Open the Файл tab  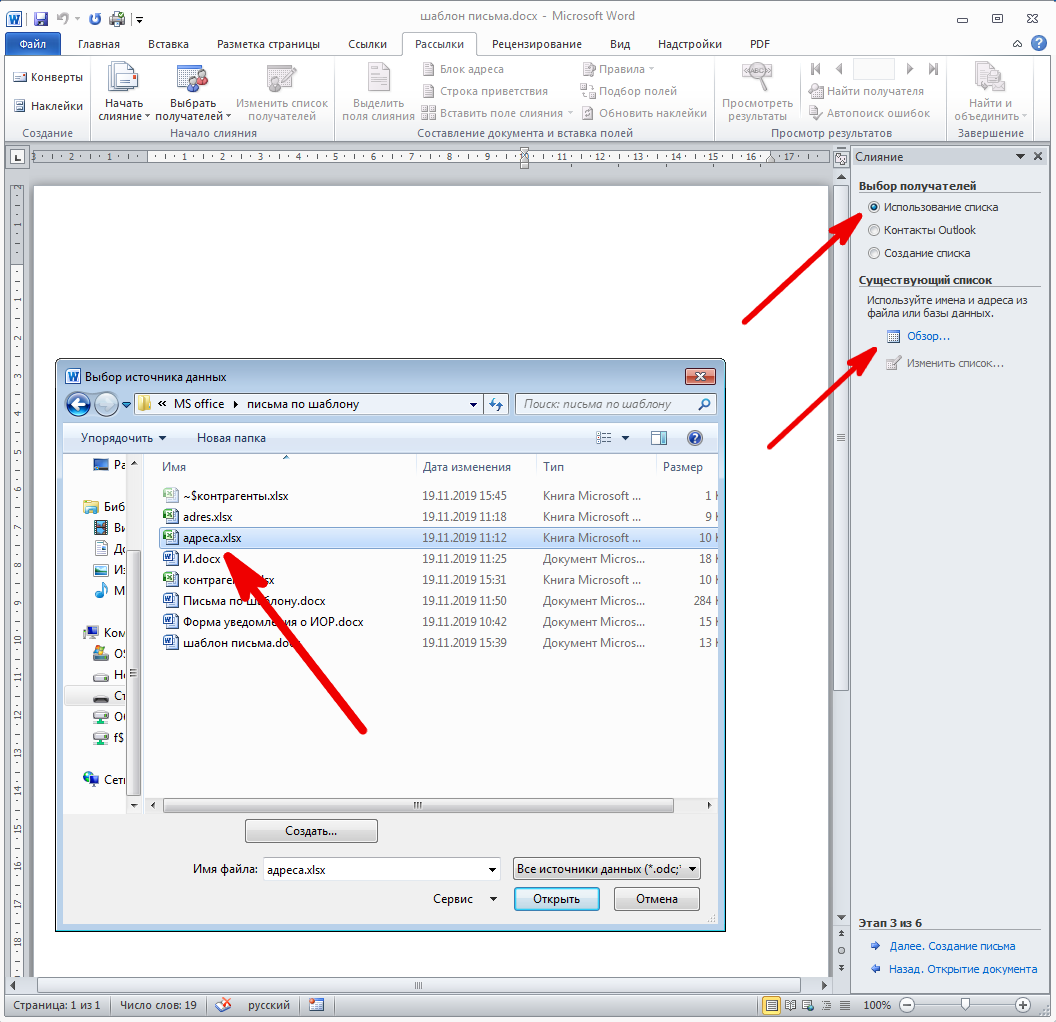tap(33, 44)
